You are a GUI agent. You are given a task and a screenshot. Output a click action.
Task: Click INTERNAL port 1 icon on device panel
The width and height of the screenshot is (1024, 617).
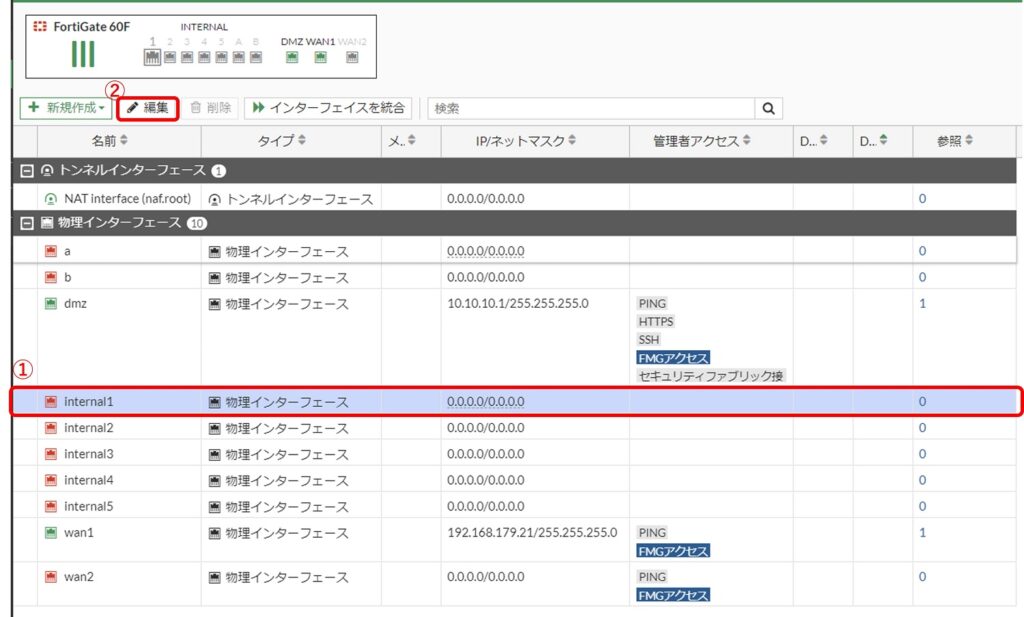pyautogui.click(x=150, y=58)
